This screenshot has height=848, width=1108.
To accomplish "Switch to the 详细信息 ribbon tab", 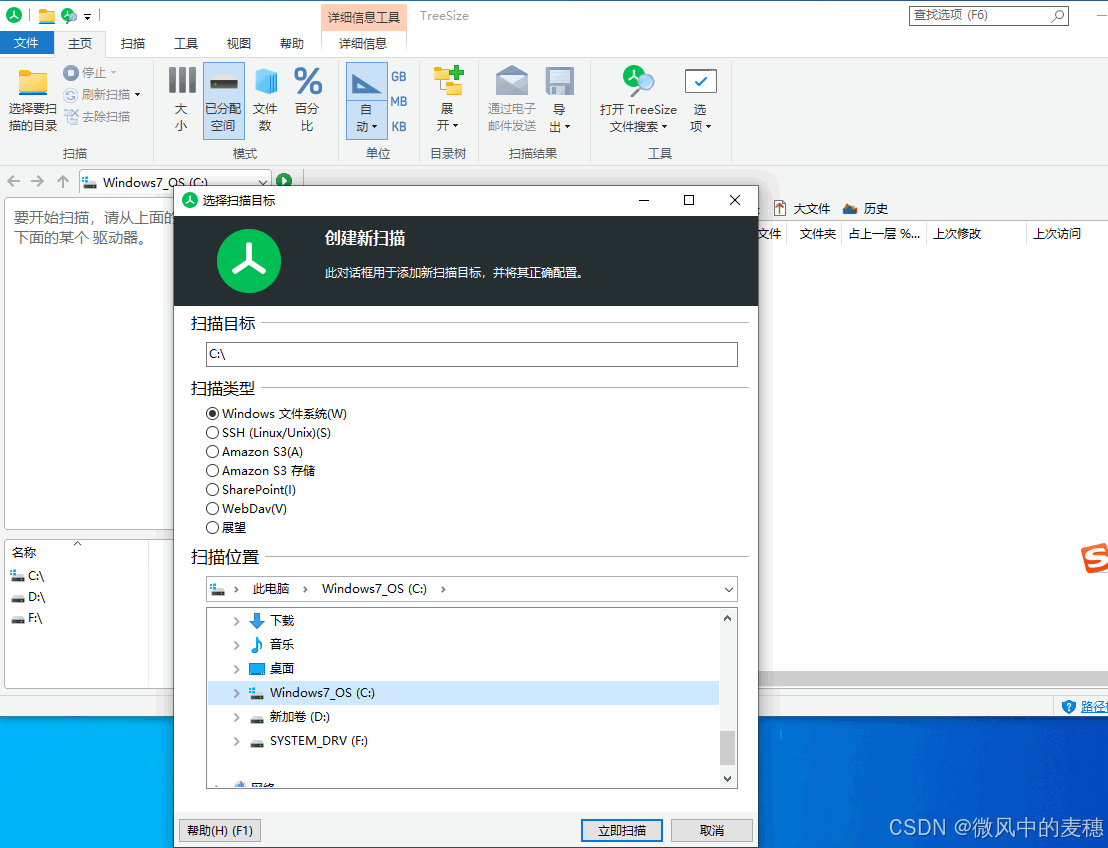I will click(x=363, y=44).
